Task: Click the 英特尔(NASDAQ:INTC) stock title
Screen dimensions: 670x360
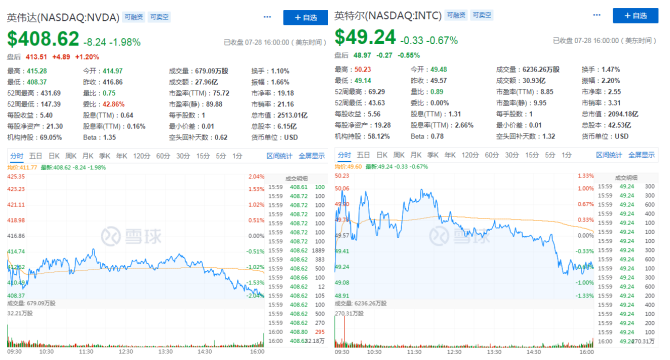Action: pyautogui.click(x=388, y=16)
